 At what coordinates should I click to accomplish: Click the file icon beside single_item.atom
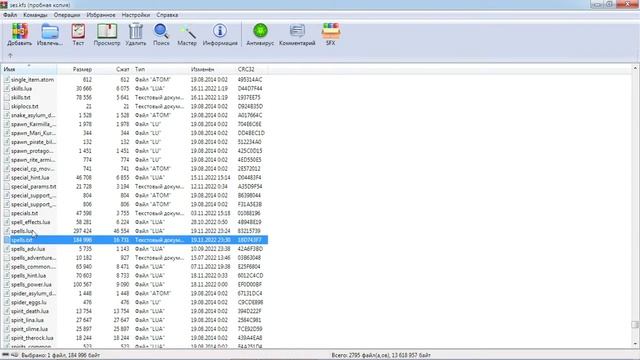[7, 80]
